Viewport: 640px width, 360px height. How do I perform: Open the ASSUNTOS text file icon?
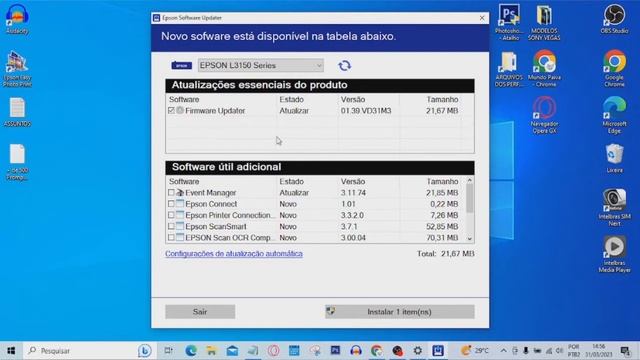(17, 112)
